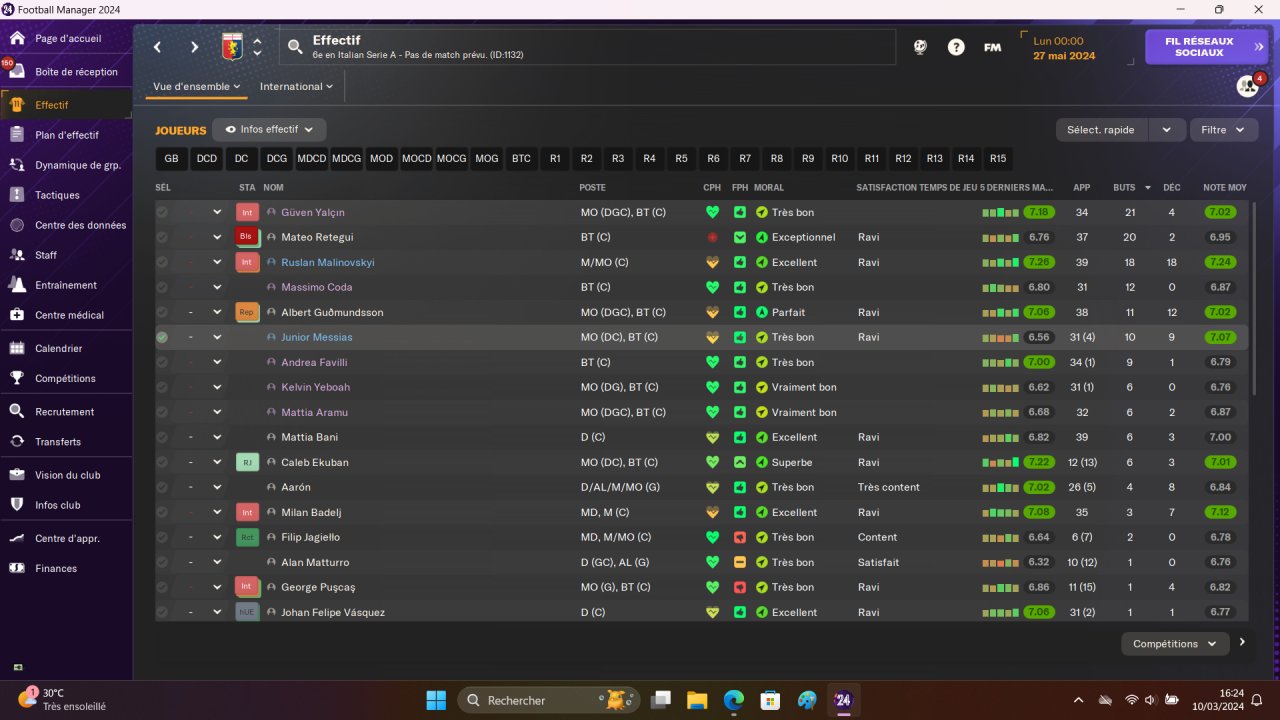Open Dynamique de grp. section
Image resolution: width=1280 pixels, height=720 pixels.
tap(66, 165)
